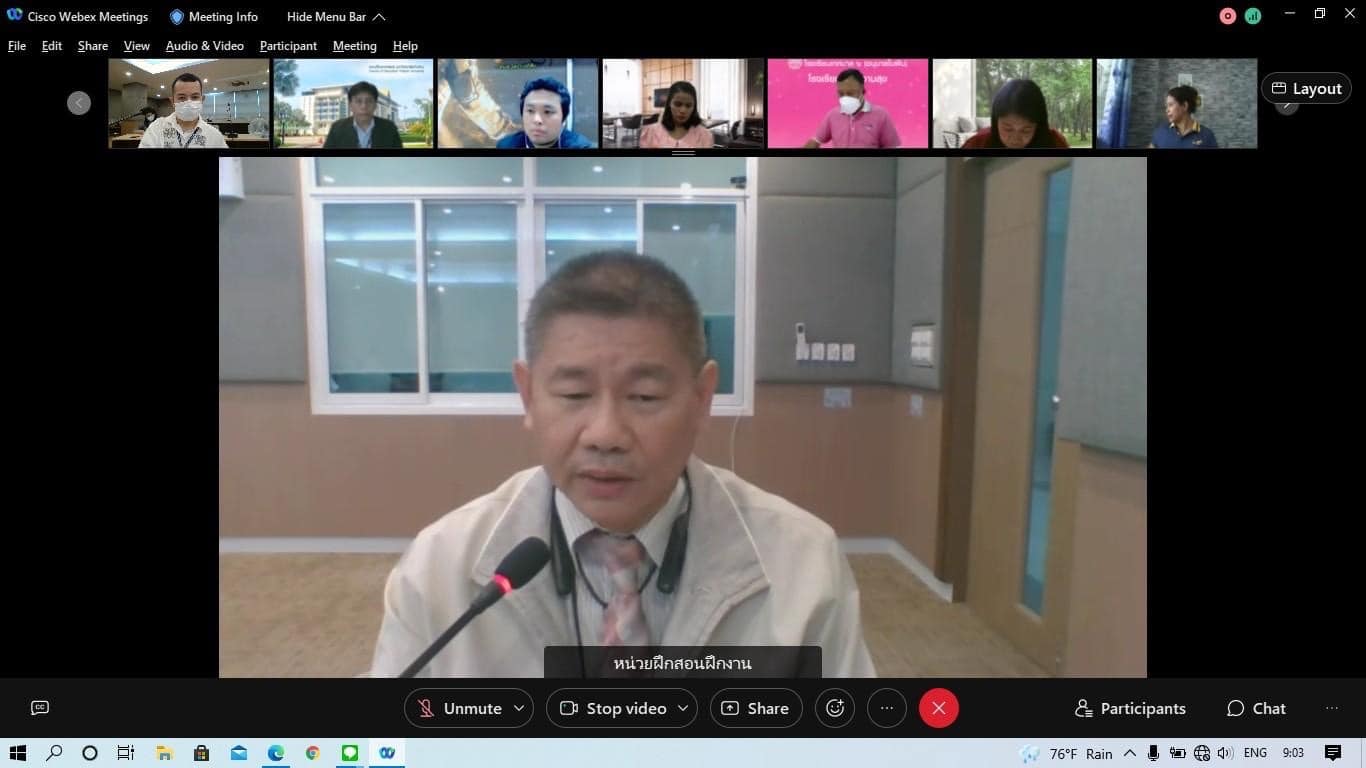Stop video camera
1366x768 pixels.
[612, 708]
